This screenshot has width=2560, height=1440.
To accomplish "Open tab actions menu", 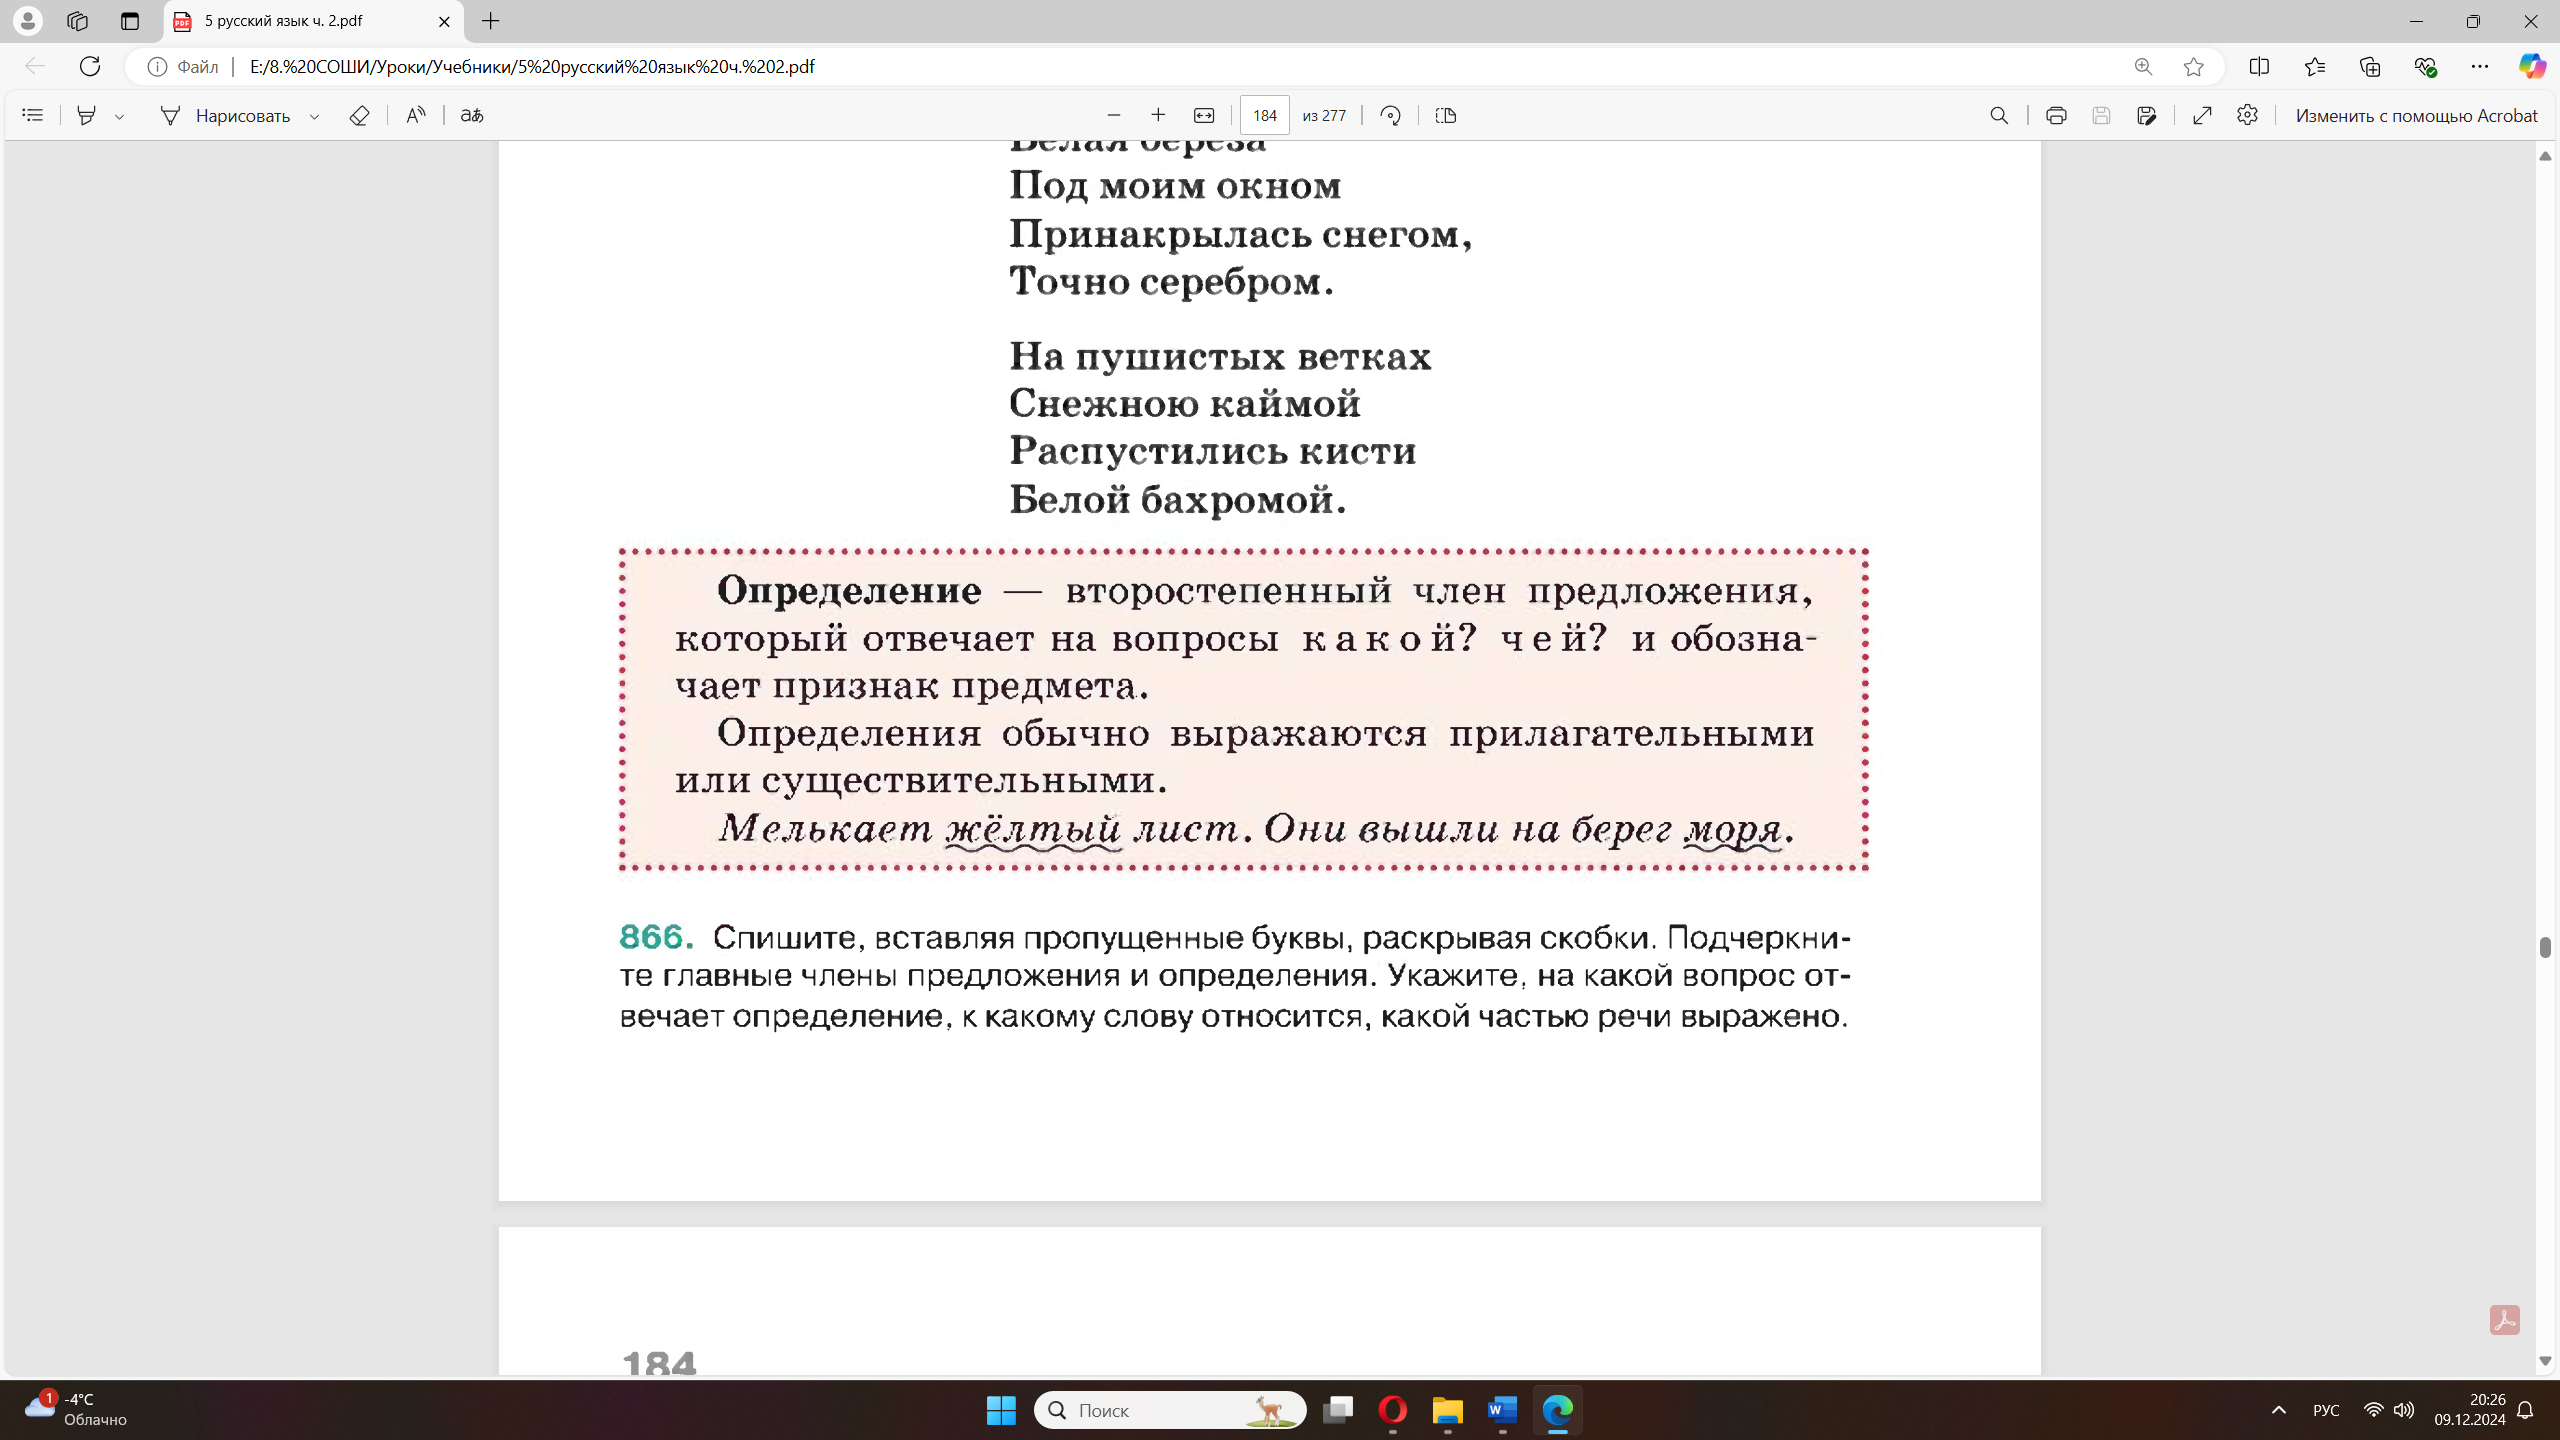I will click(x=130, y=21).
